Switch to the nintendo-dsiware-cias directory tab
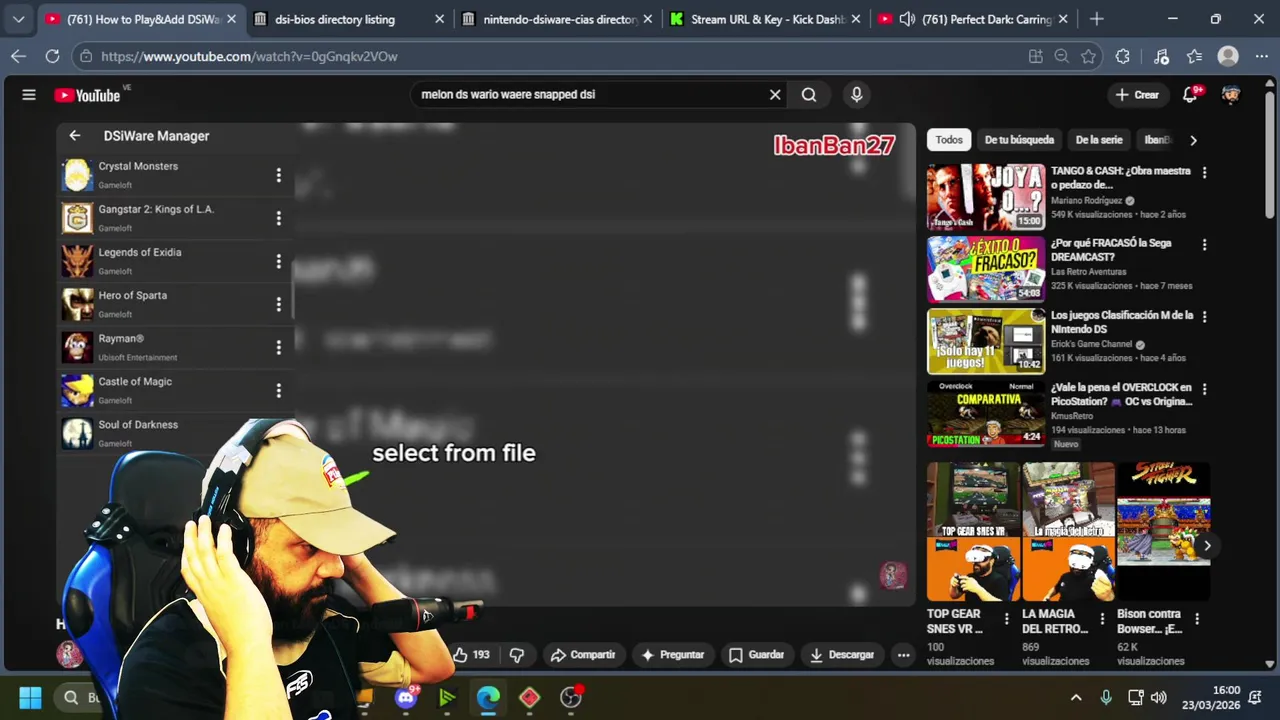 557,19
